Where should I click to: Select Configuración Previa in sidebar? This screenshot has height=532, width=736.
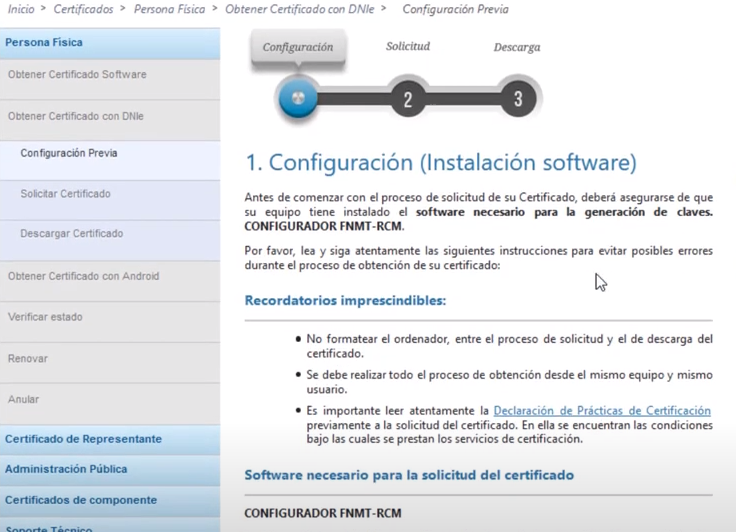point(110,160)
